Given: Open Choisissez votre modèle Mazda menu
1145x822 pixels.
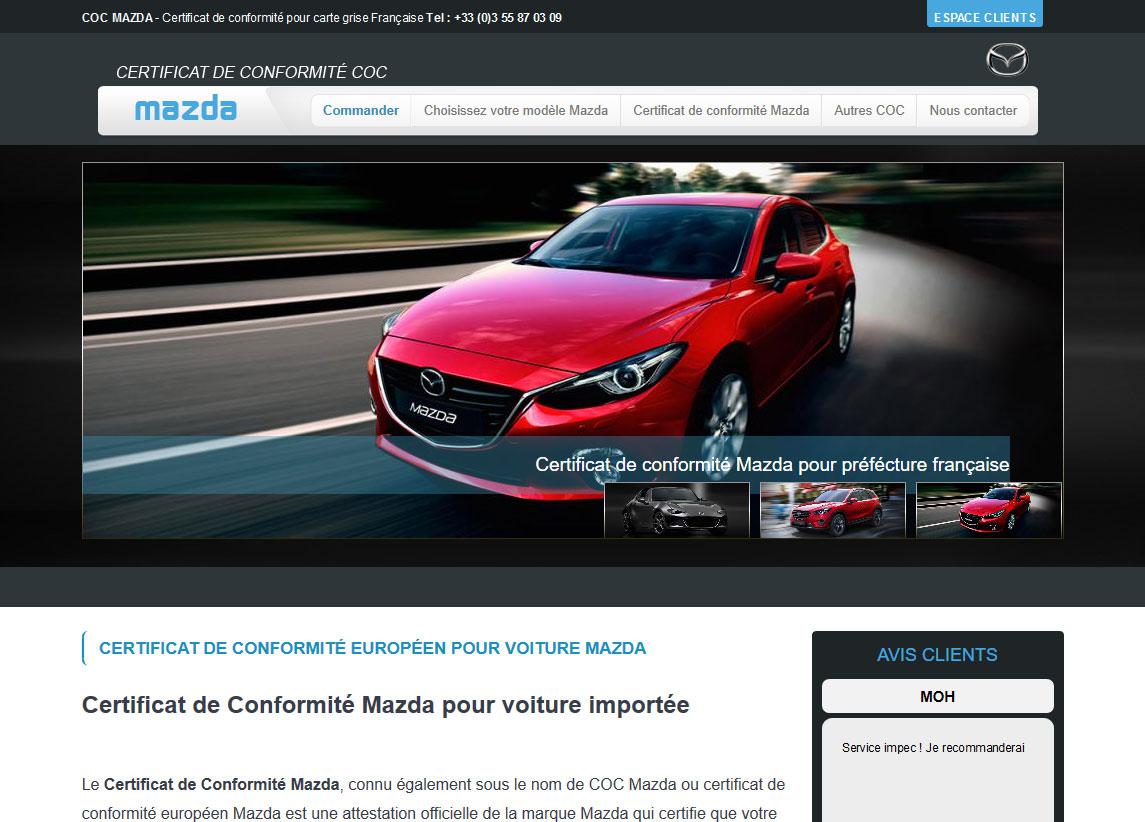Looking at the screenshot, I should [x=516, y=110].
